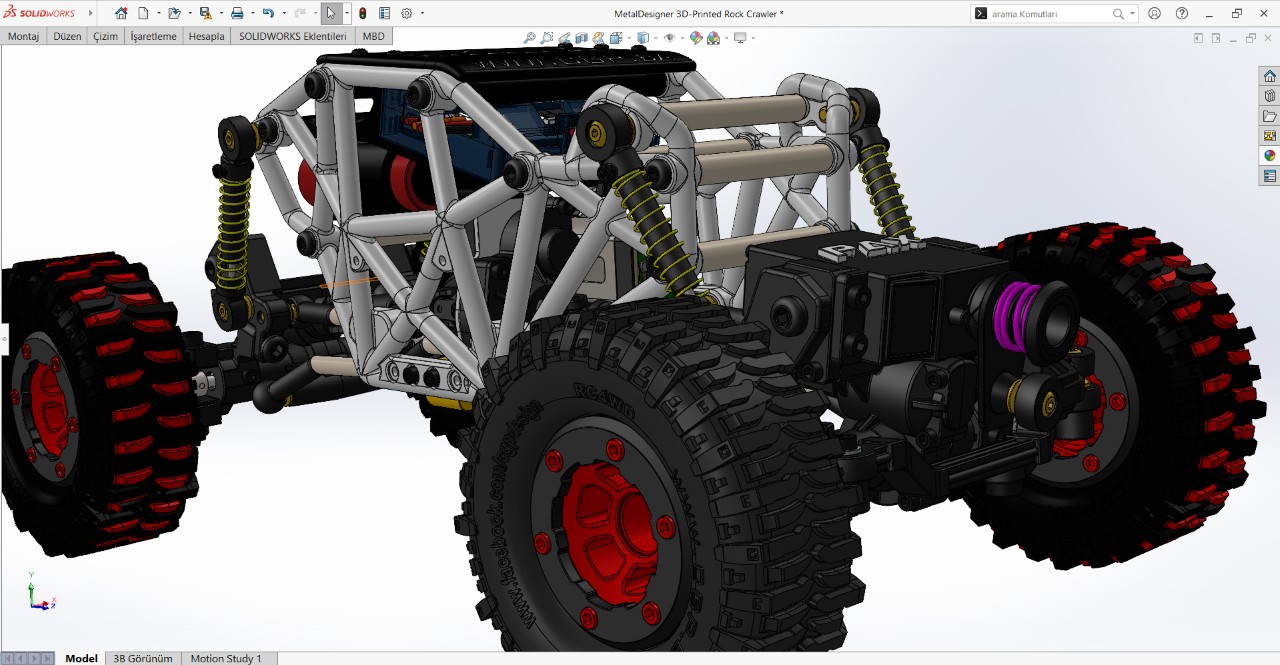Switch to the Montaj tab

tap(23, 36)
